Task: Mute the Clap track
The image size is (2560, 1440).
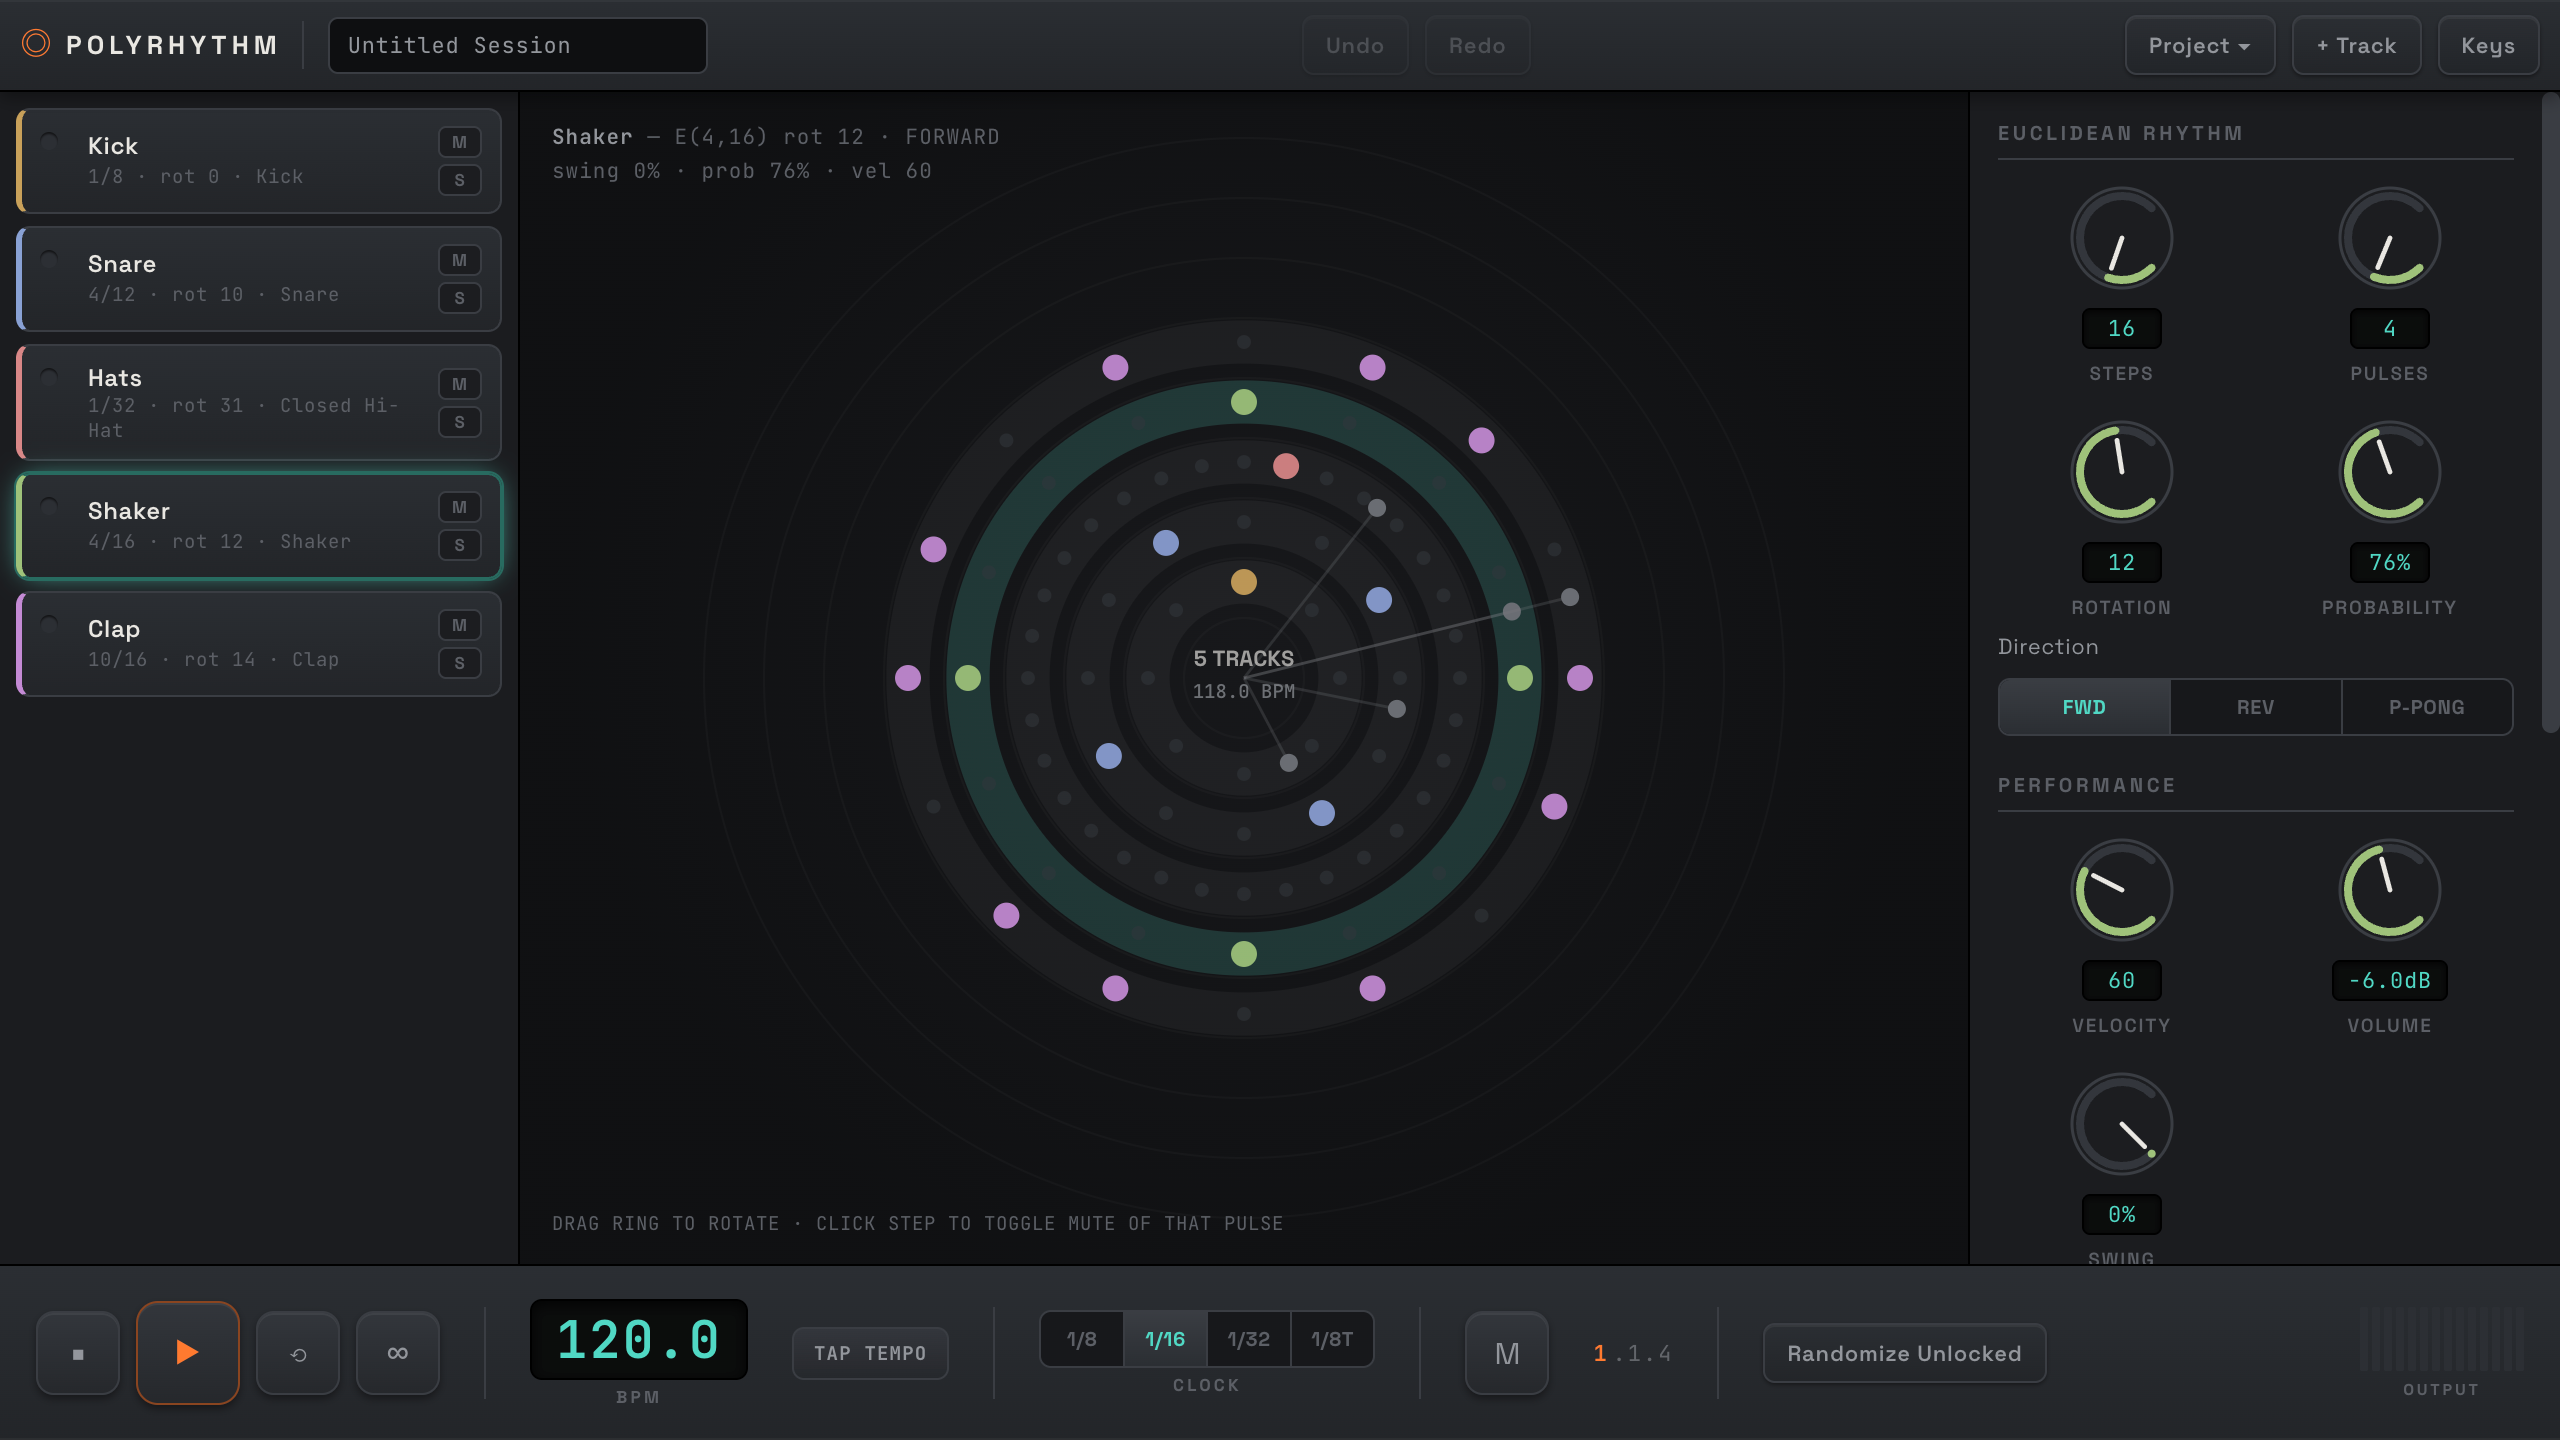Action: 460,625
